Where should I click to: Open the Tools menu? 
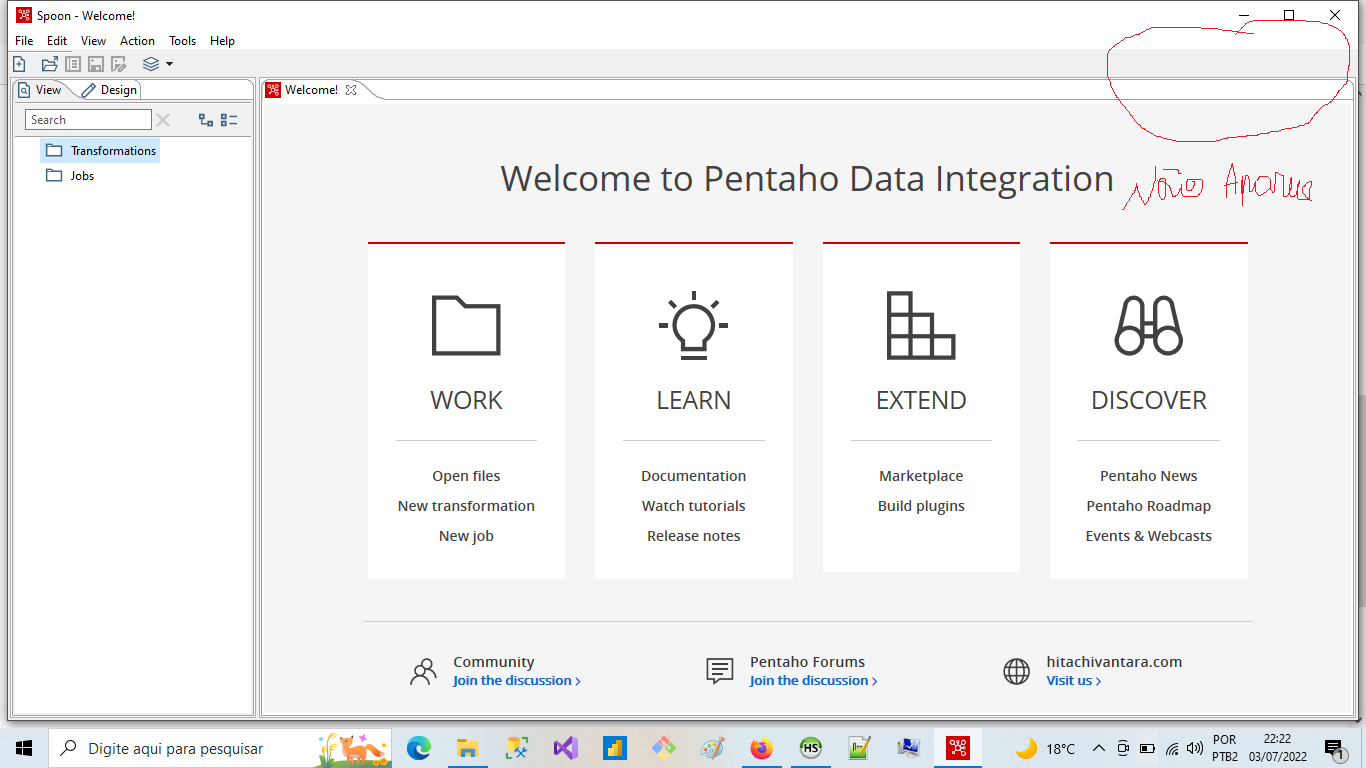click(183, 41)
